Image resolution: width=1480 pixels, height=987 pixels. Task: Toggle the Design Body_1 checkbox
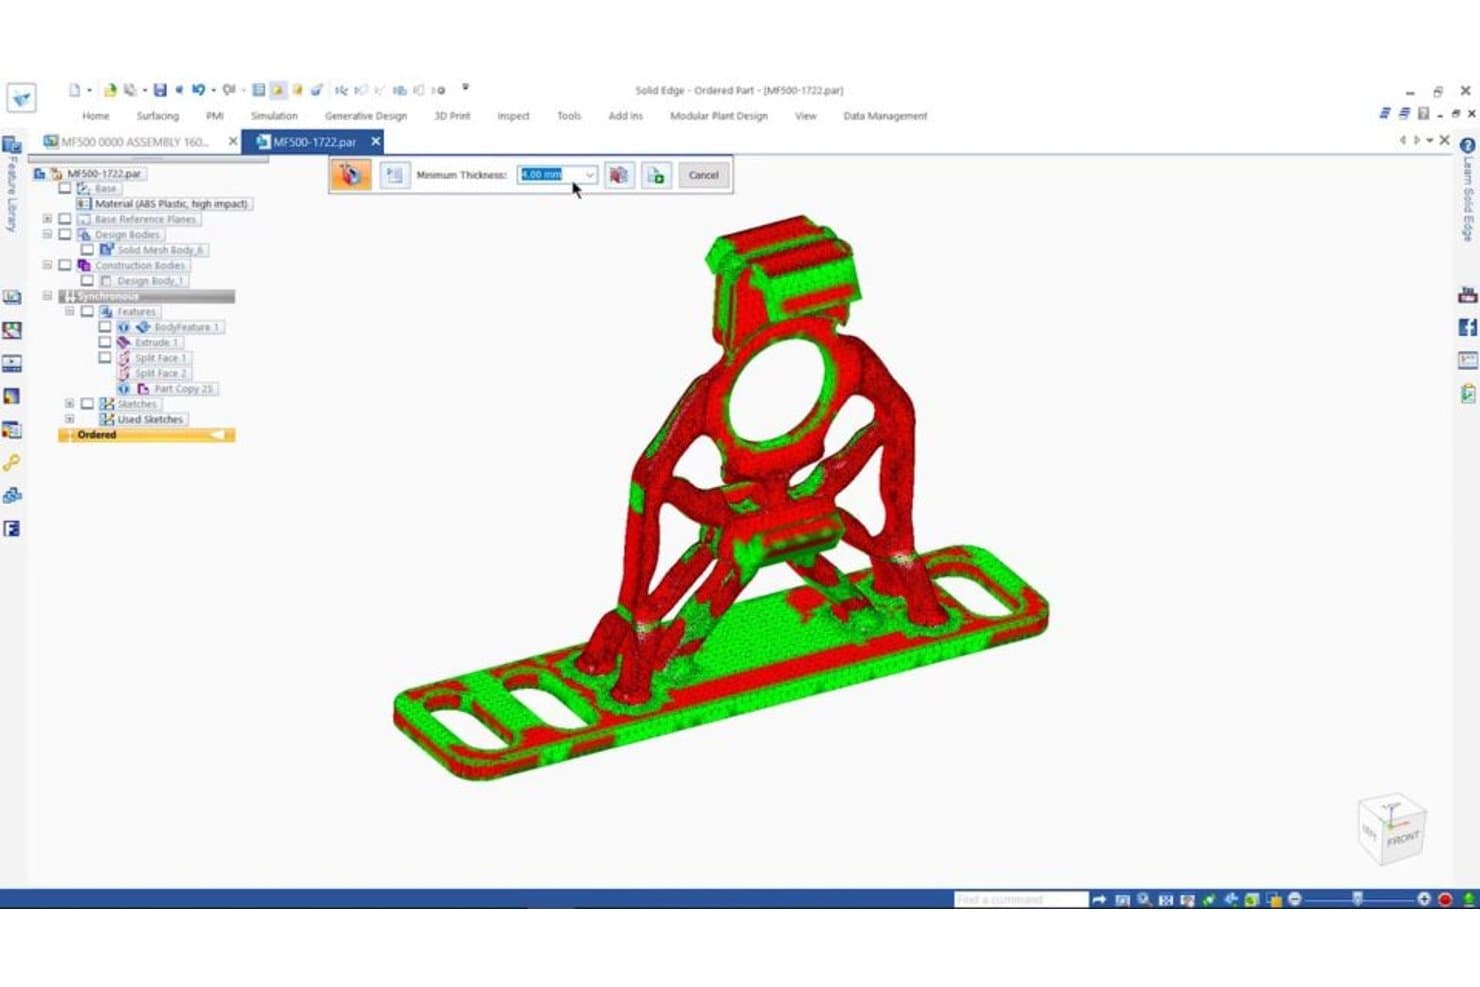click(x=87, y=281)
